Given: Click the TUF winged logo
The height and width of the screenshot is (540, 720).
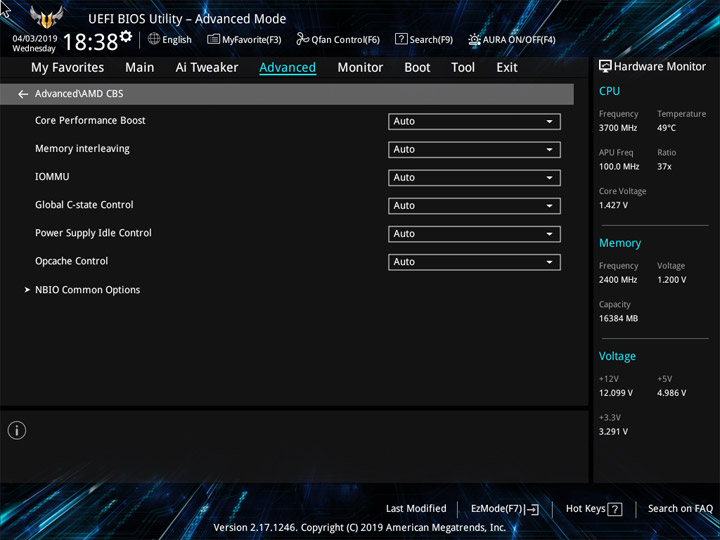Looking at the screenshot, I should click(46, 17).
